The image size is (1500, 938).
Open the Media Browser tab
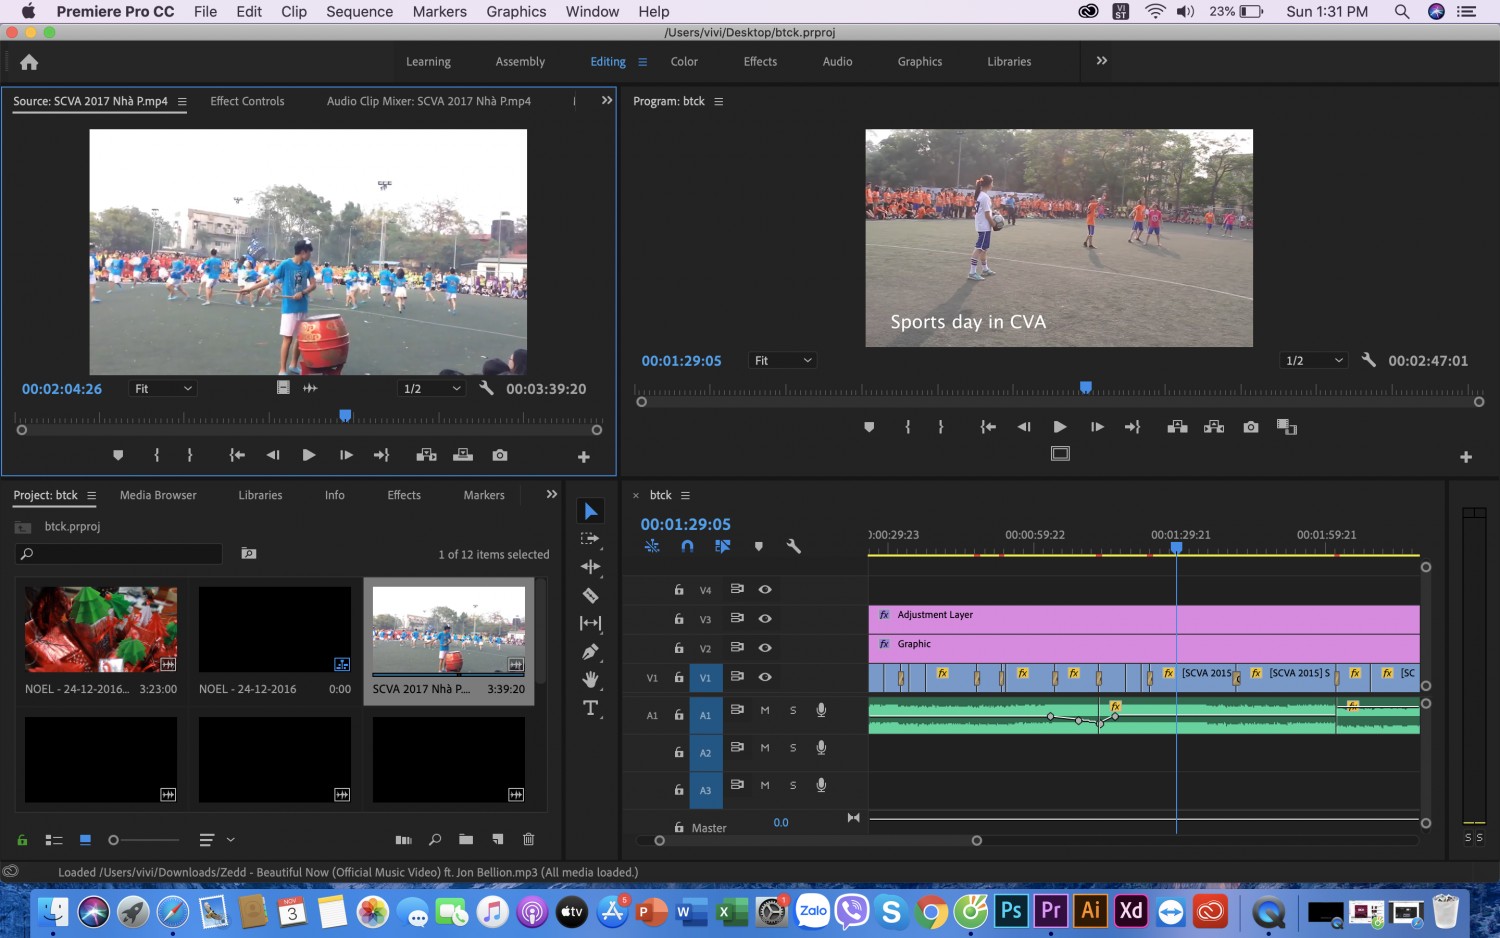pyautogui.click(x=158, y=495)
